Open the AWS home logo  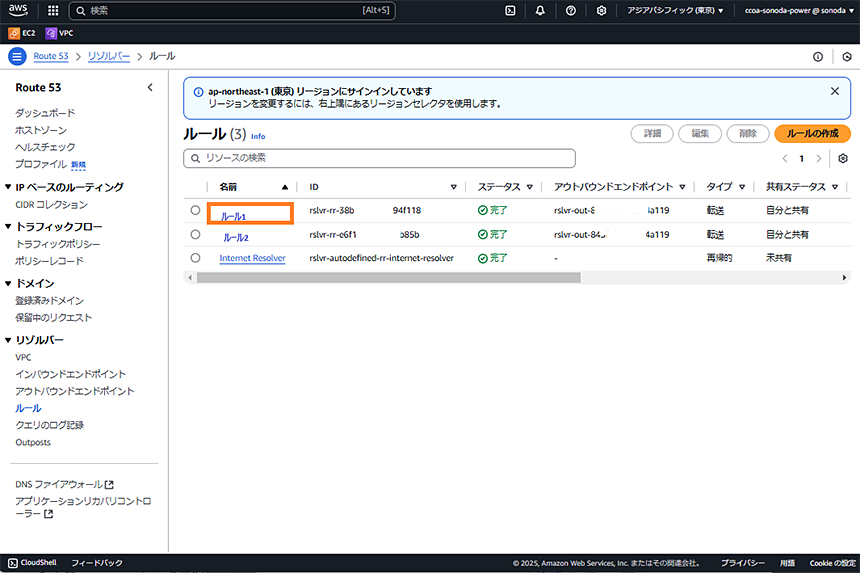point(18,10)
